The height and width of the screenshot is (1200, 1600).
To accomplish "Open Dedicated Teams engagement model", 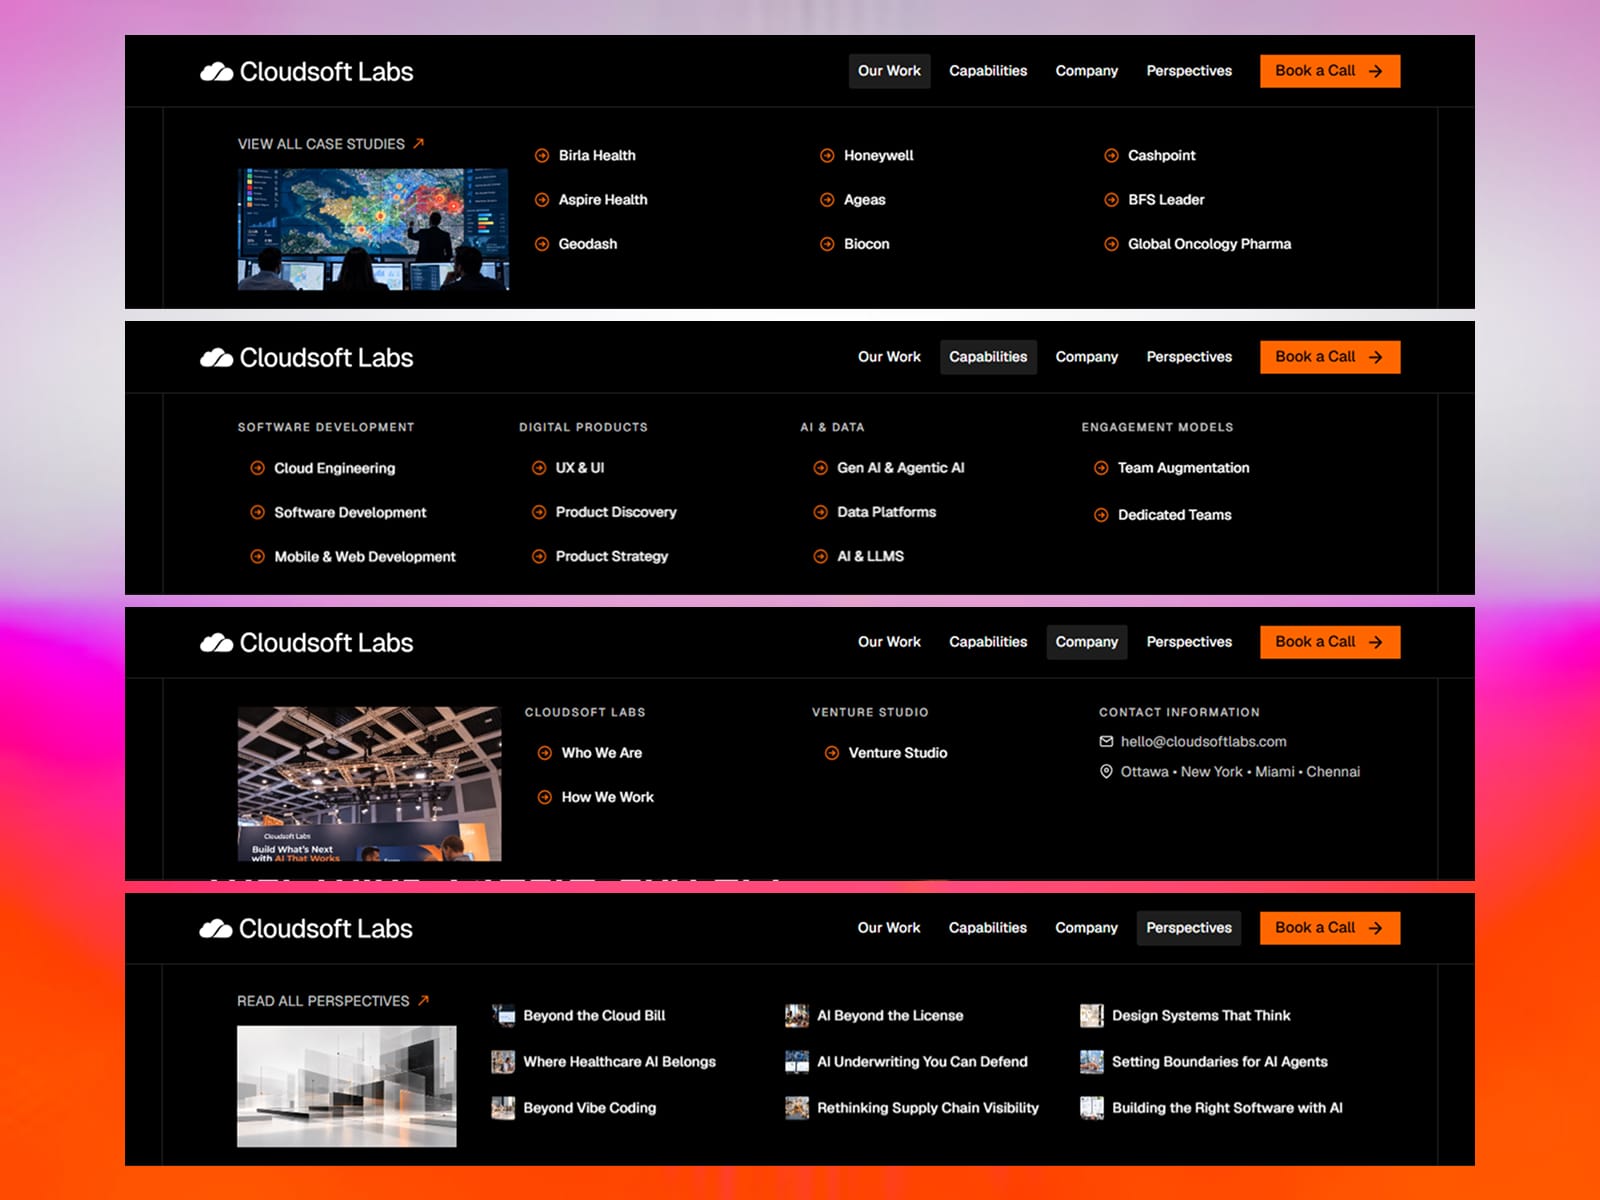I will click(1174, 515).
